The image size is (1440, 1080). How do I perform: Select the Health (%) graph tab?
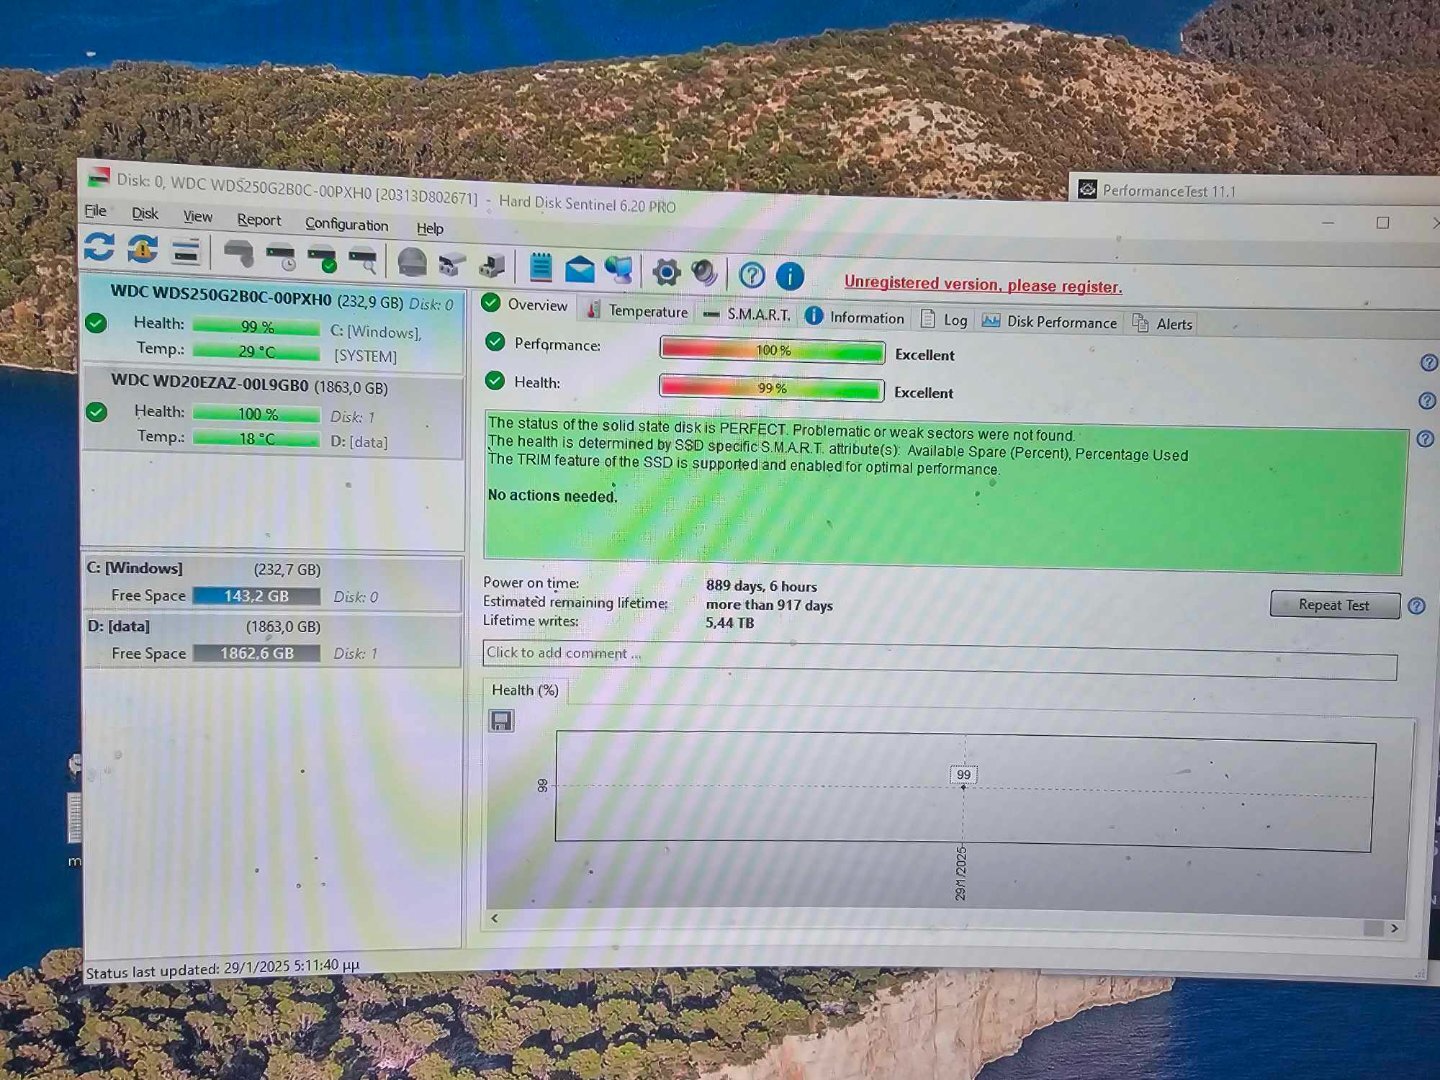525,690
